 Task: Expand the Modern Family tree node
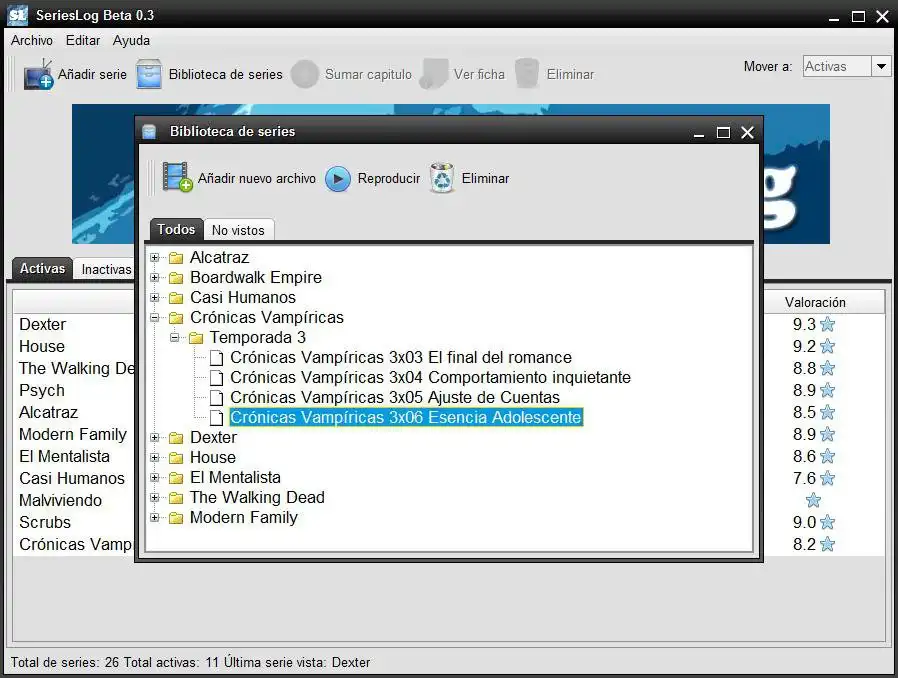click(155, 518)
